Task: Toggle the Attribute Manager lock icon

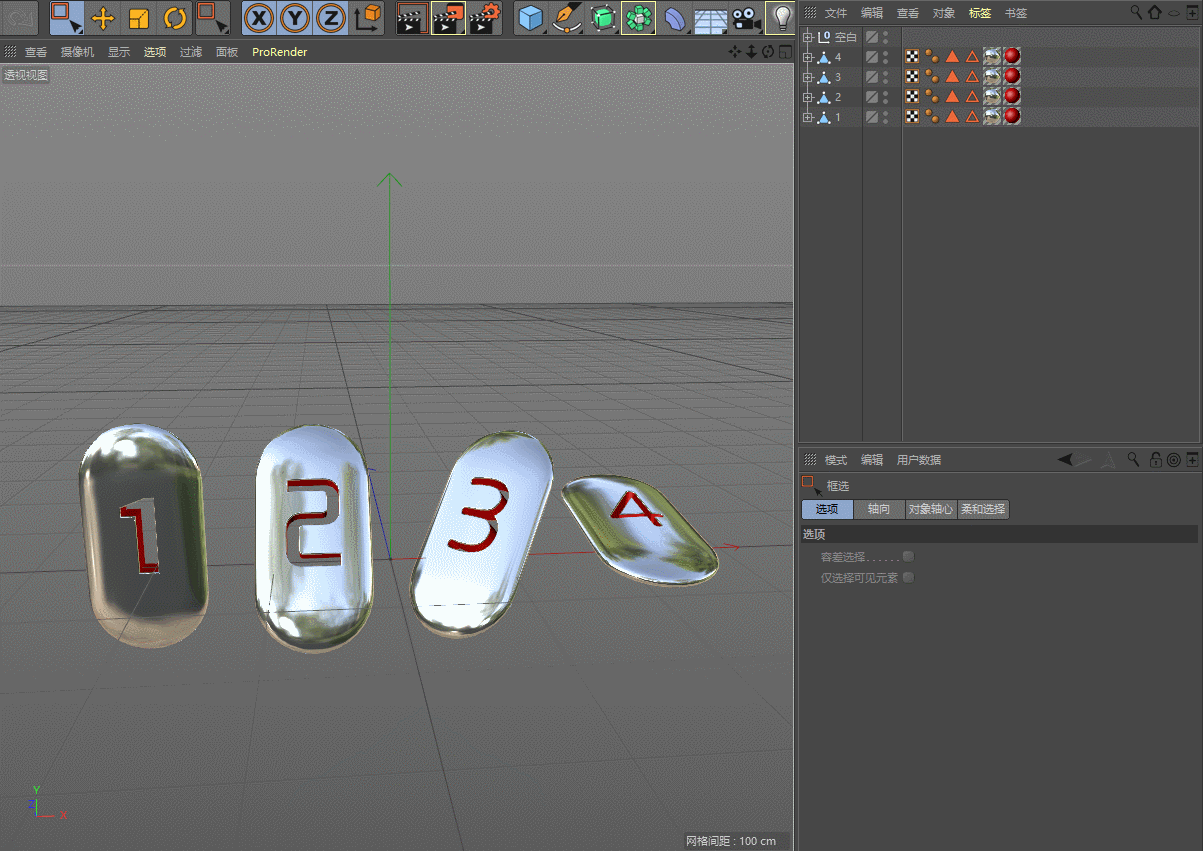Action: [1155, 460]
